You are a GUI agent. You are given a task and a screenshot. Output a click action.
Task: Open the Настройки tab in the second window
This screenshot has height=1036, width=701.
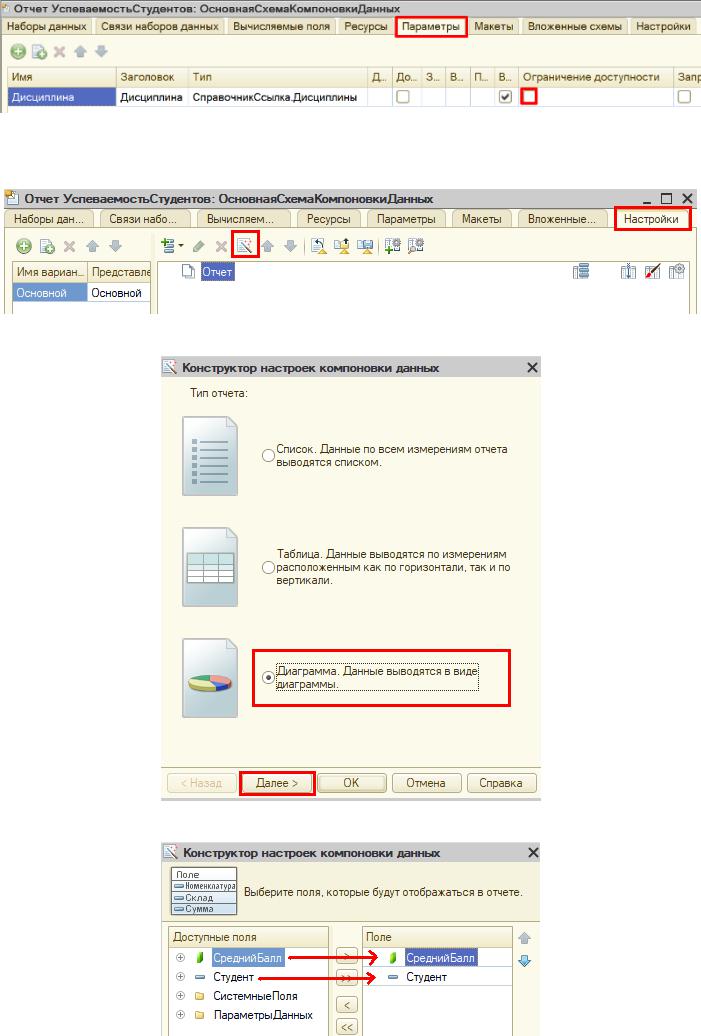point(652,219)
